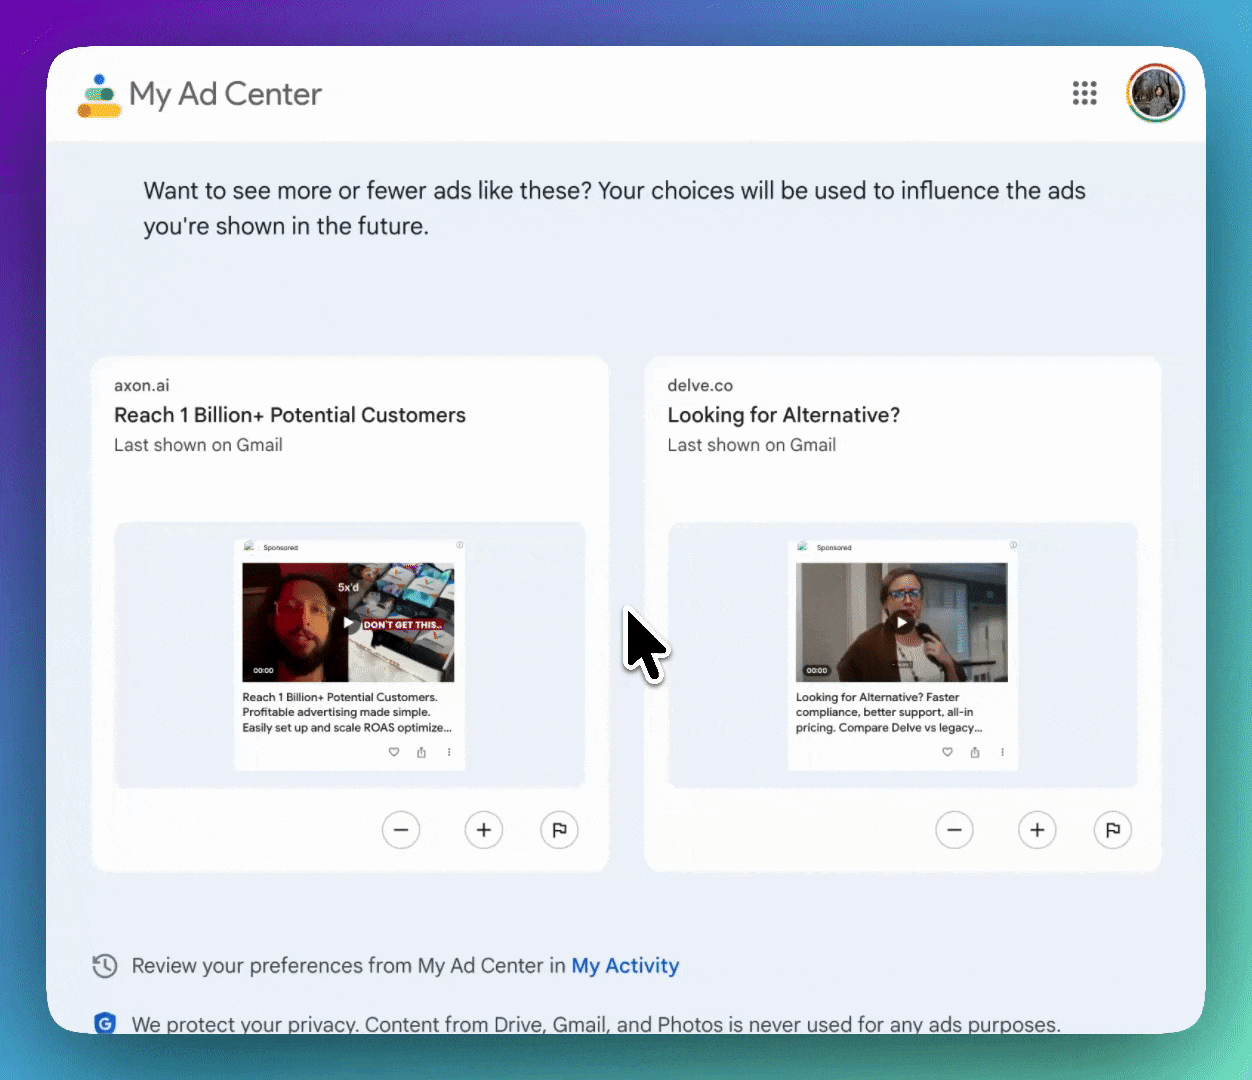Screen dimensions: 1252x1080
Task: Play the delve.co ad video preview
Action: pyautogui.click(x=902, y=622)
